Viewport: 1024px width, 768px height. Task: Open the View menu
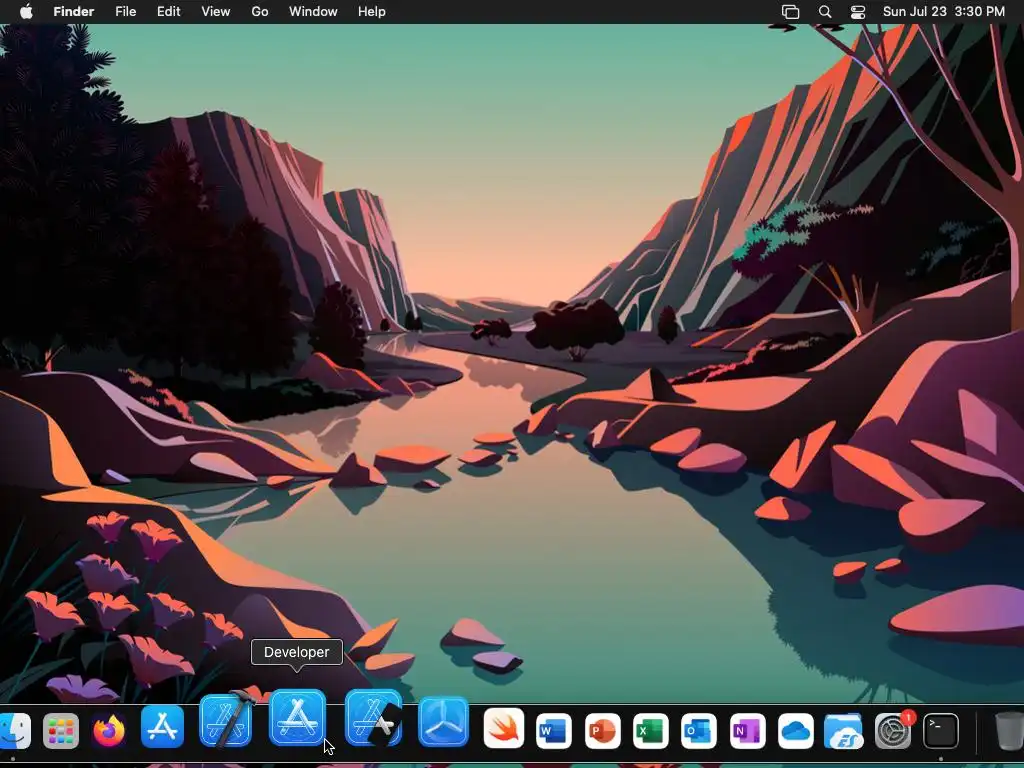click(216, 12)
